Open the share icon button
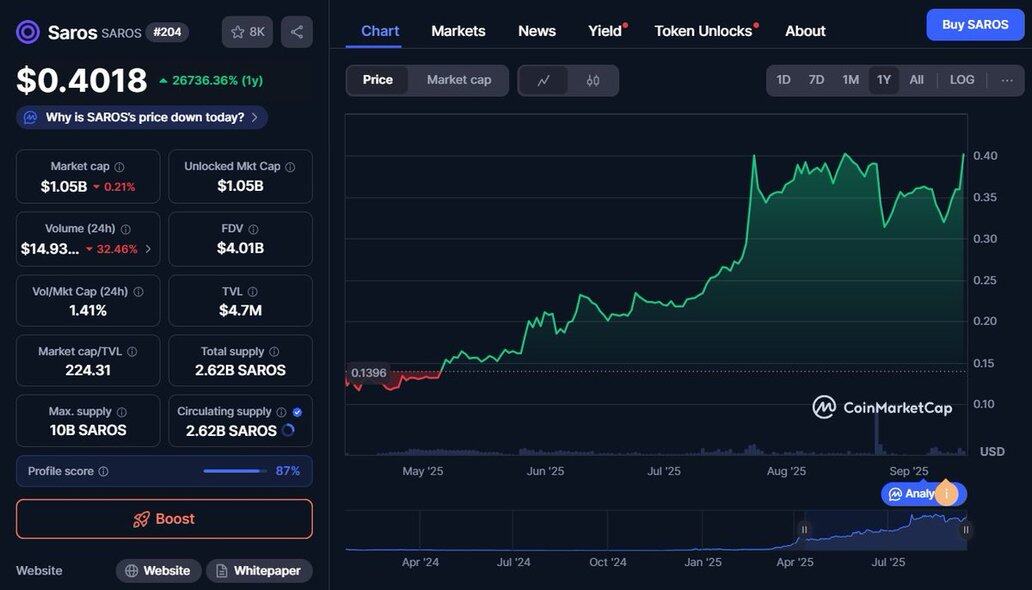 click(x=297, y=32)
